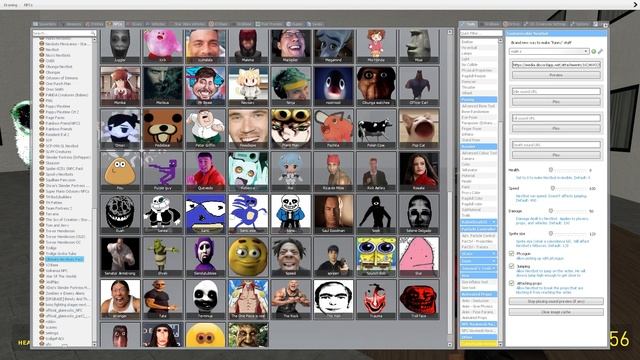The width and height of the screenshot is (640, 360).
Task: Select the Ricardo Milos icon
Action: click(333, 171)
